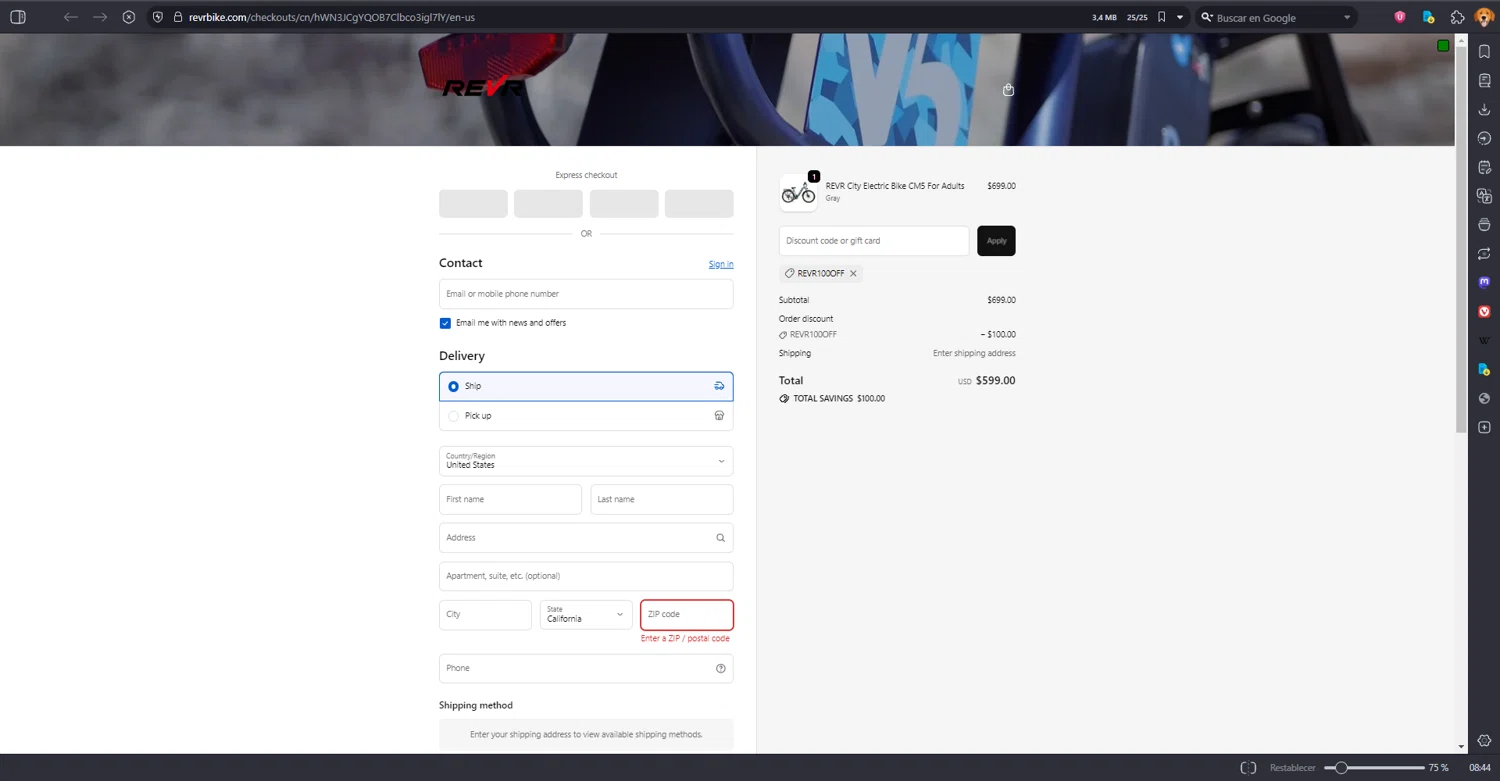
Task: Click the City field
Action: pyautogui.click(x=485, y=614)
